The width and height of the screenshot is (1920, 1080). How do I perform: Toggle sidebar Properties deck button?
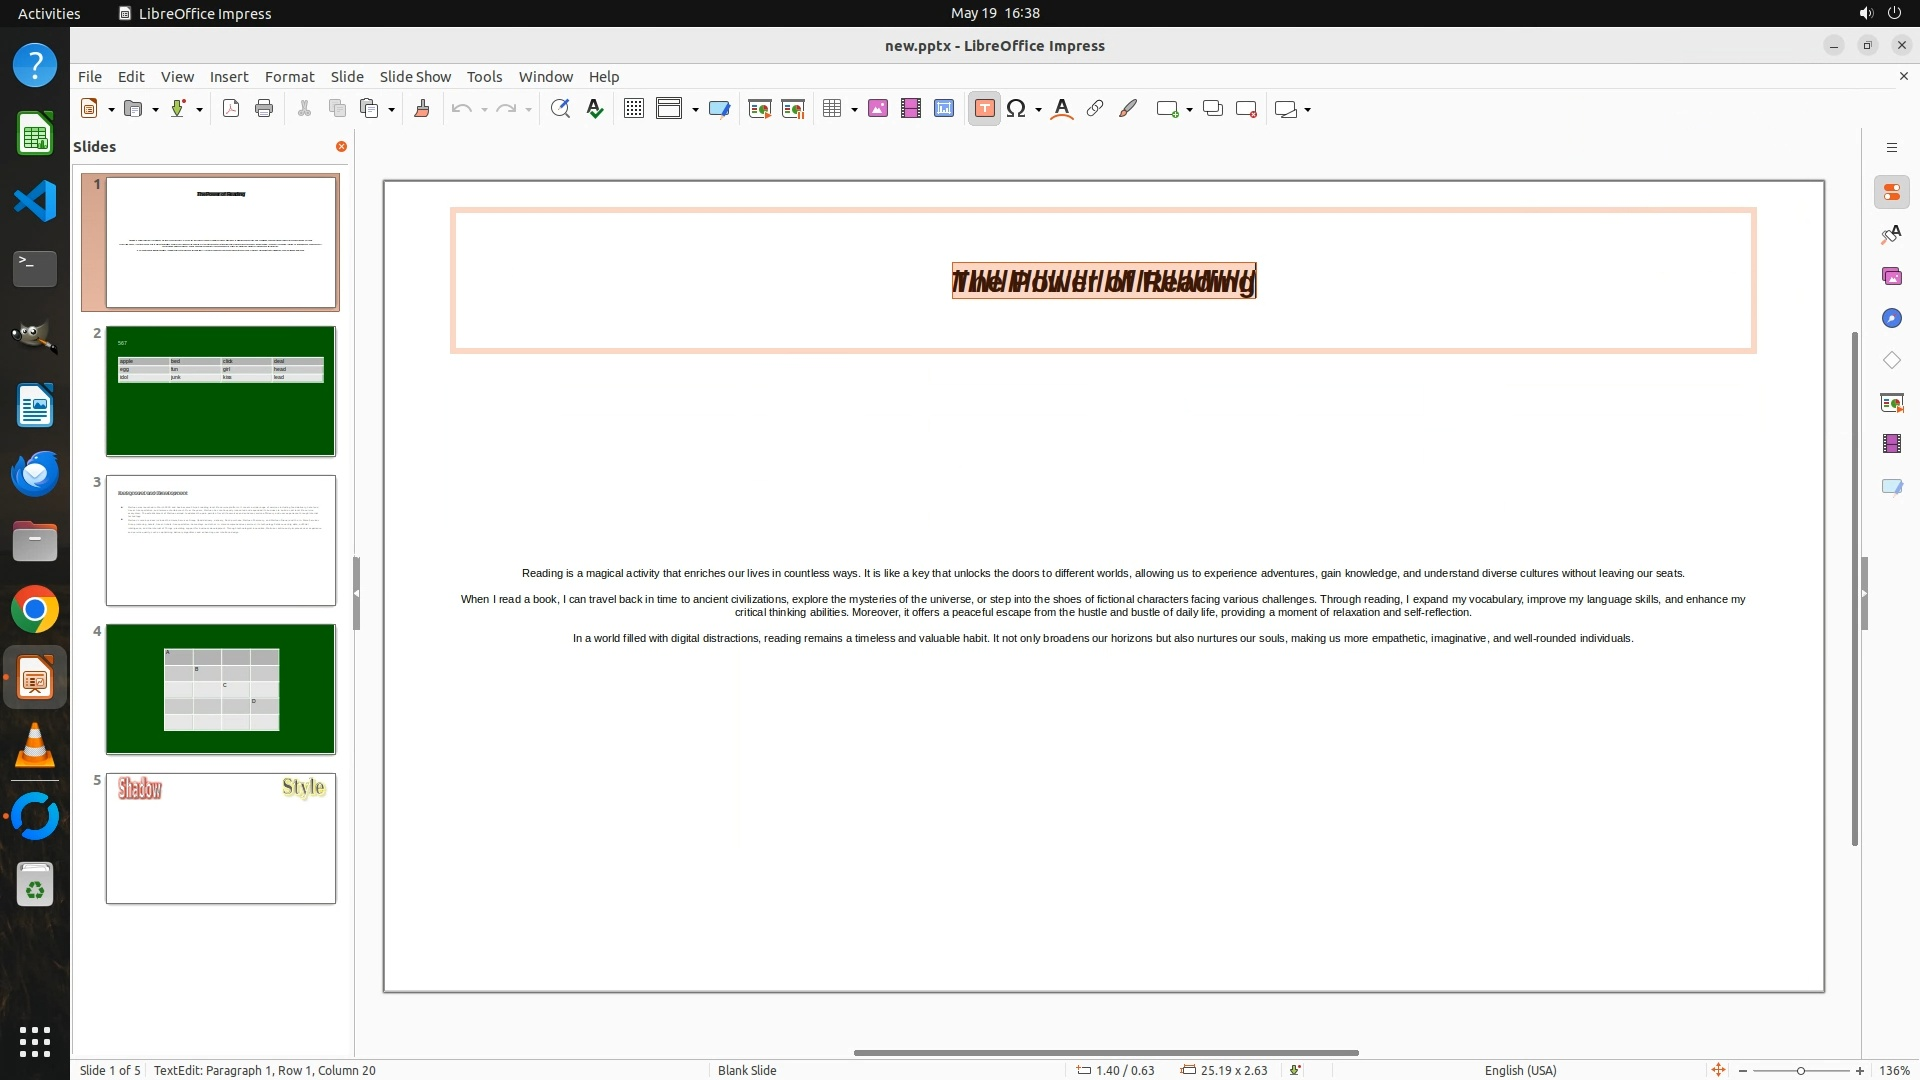1891,192
